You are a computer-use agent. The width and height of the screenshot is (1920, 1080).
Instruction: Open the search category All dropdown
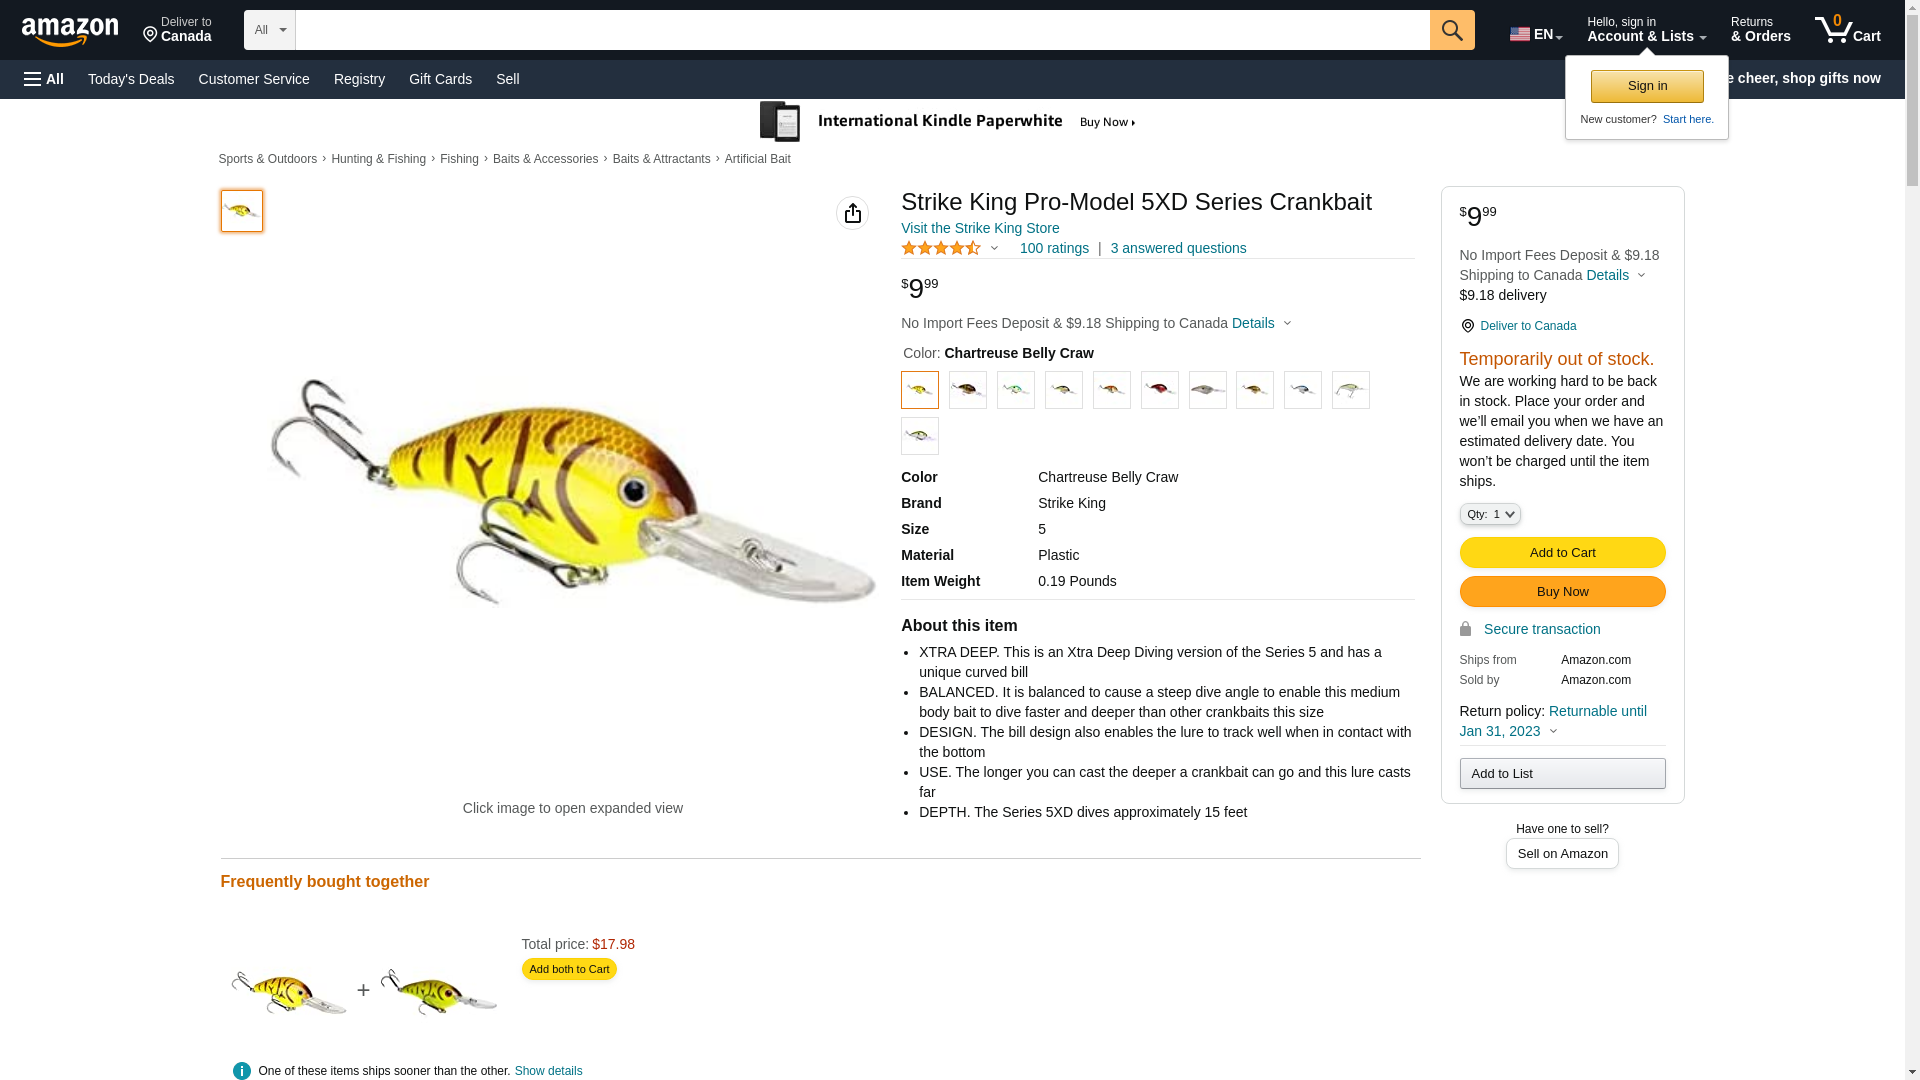(x=269, y=30)
